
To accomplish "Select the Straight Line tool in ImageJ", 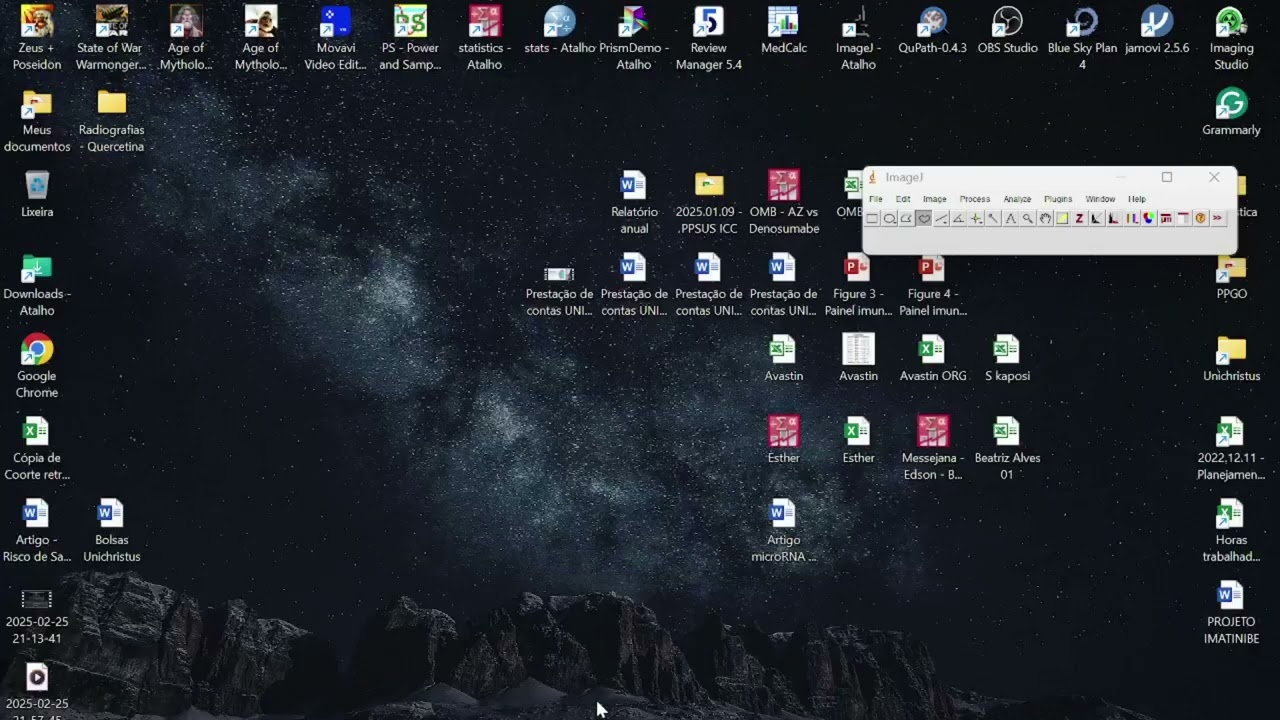I will tap(941, 218).
